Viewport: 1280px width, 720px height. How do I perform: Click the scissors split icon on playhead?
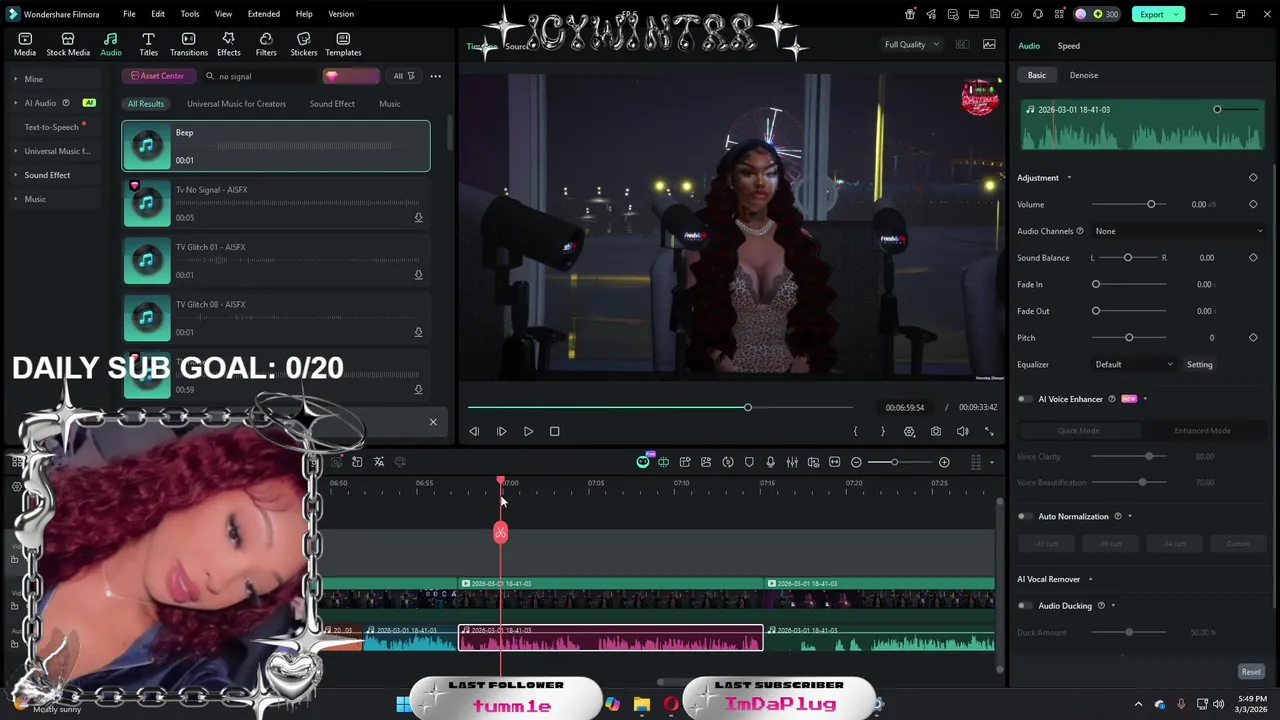(500, 533)
